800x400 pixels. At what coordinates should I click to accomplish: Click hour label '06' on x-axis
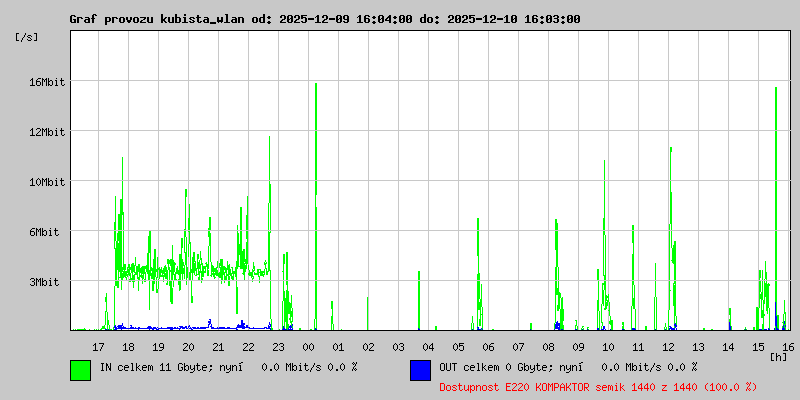[488, 347]
